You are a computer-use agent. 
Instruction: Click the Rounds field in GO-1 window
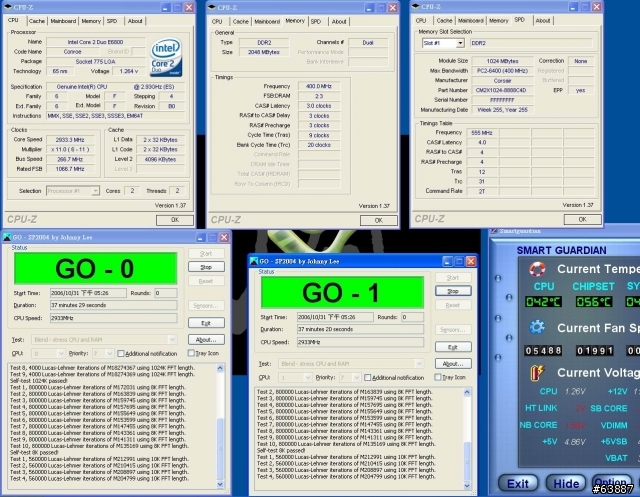pyautogui.click(x=412, y=317)
